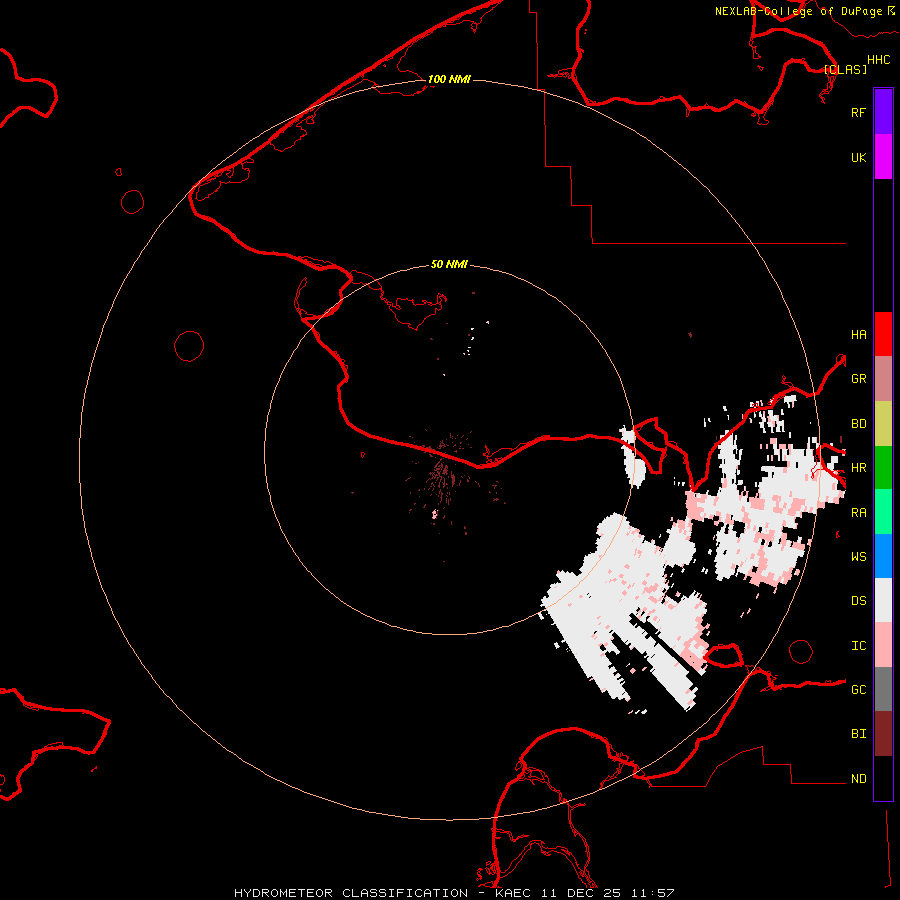Click the BI legend label
Image resolution: width=900 pixels, height=900 pixels.
pos(858,734)
